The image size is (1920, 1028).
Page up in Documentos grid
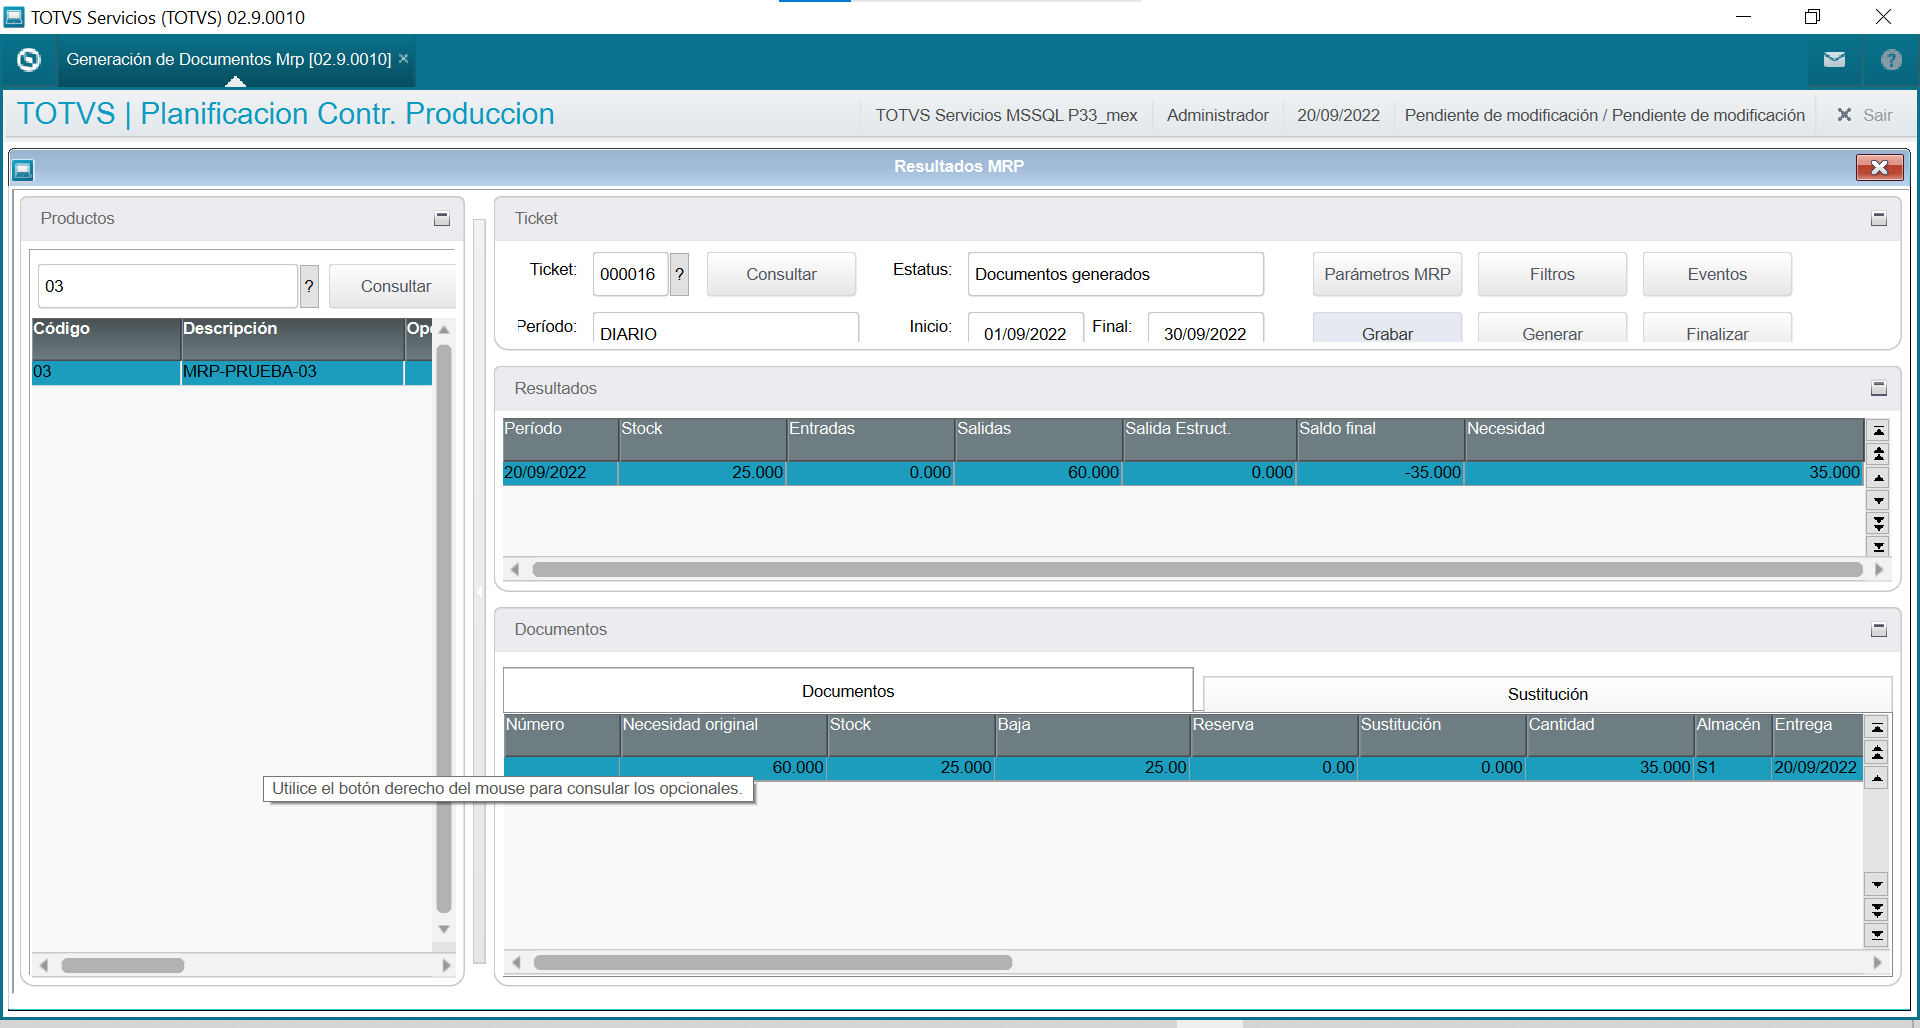pyautogui.click(x=1877, y=753)
